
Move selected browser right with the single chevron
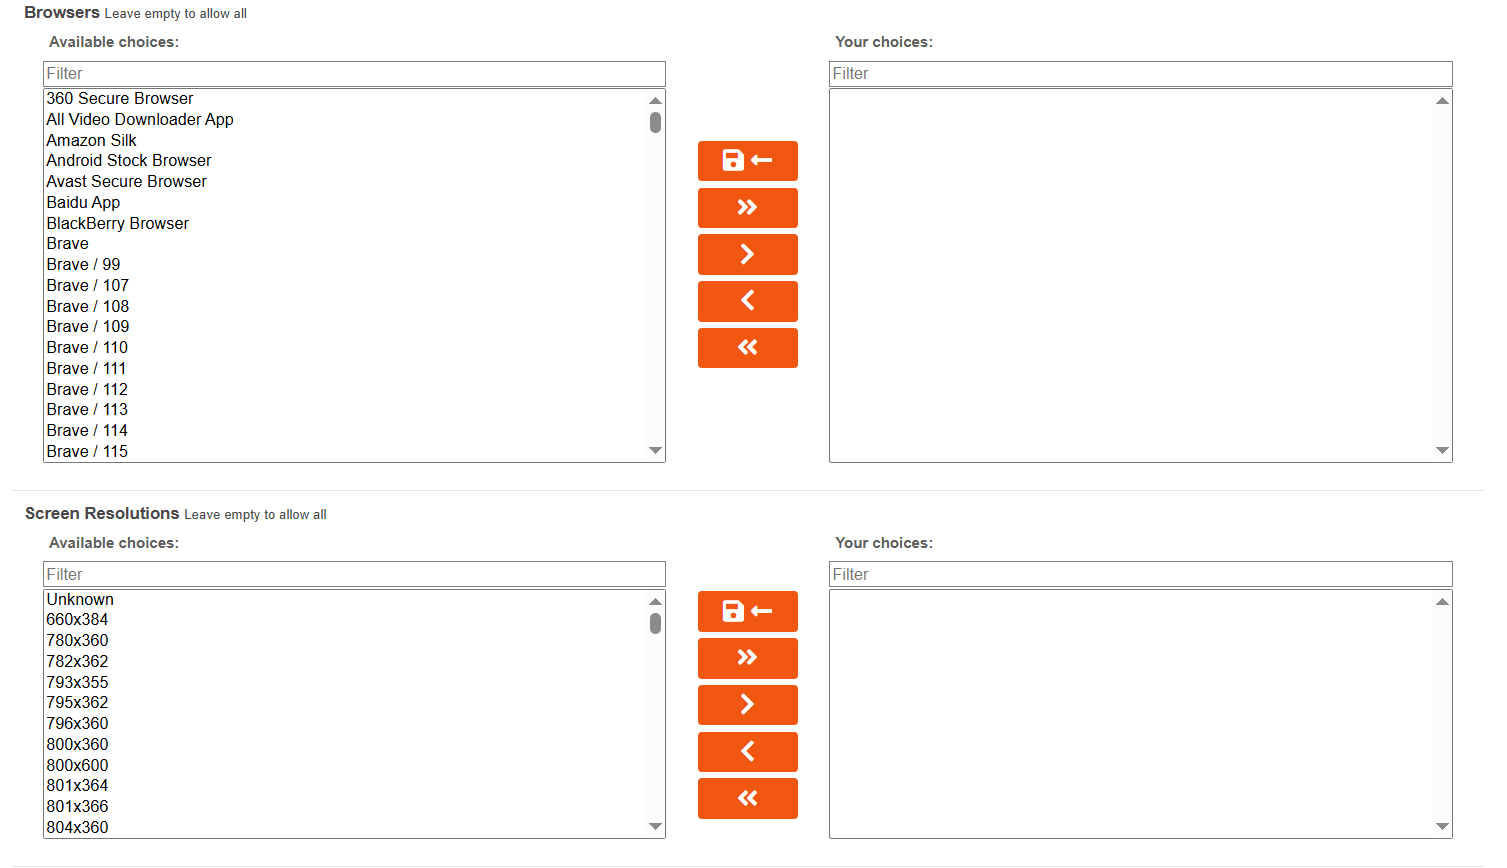(x=747, y=254)
